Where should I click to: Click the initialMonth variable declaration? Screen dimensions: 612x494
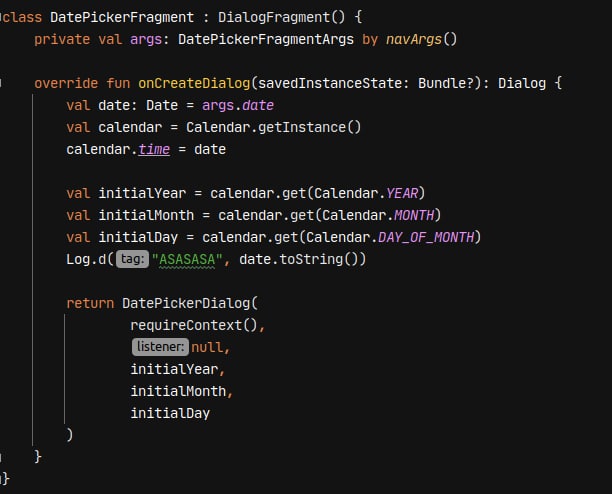pos(146,215)
